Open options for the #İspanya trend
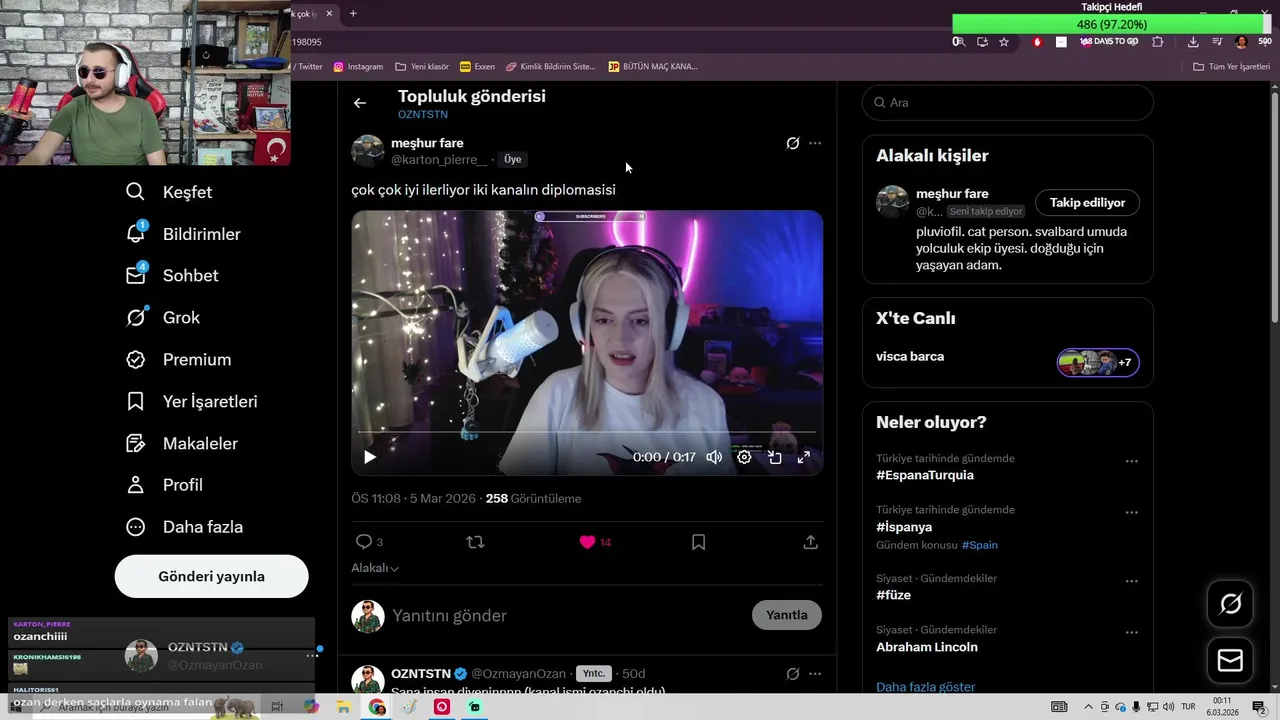1280x720 pixels. (x=1132, y=513)
